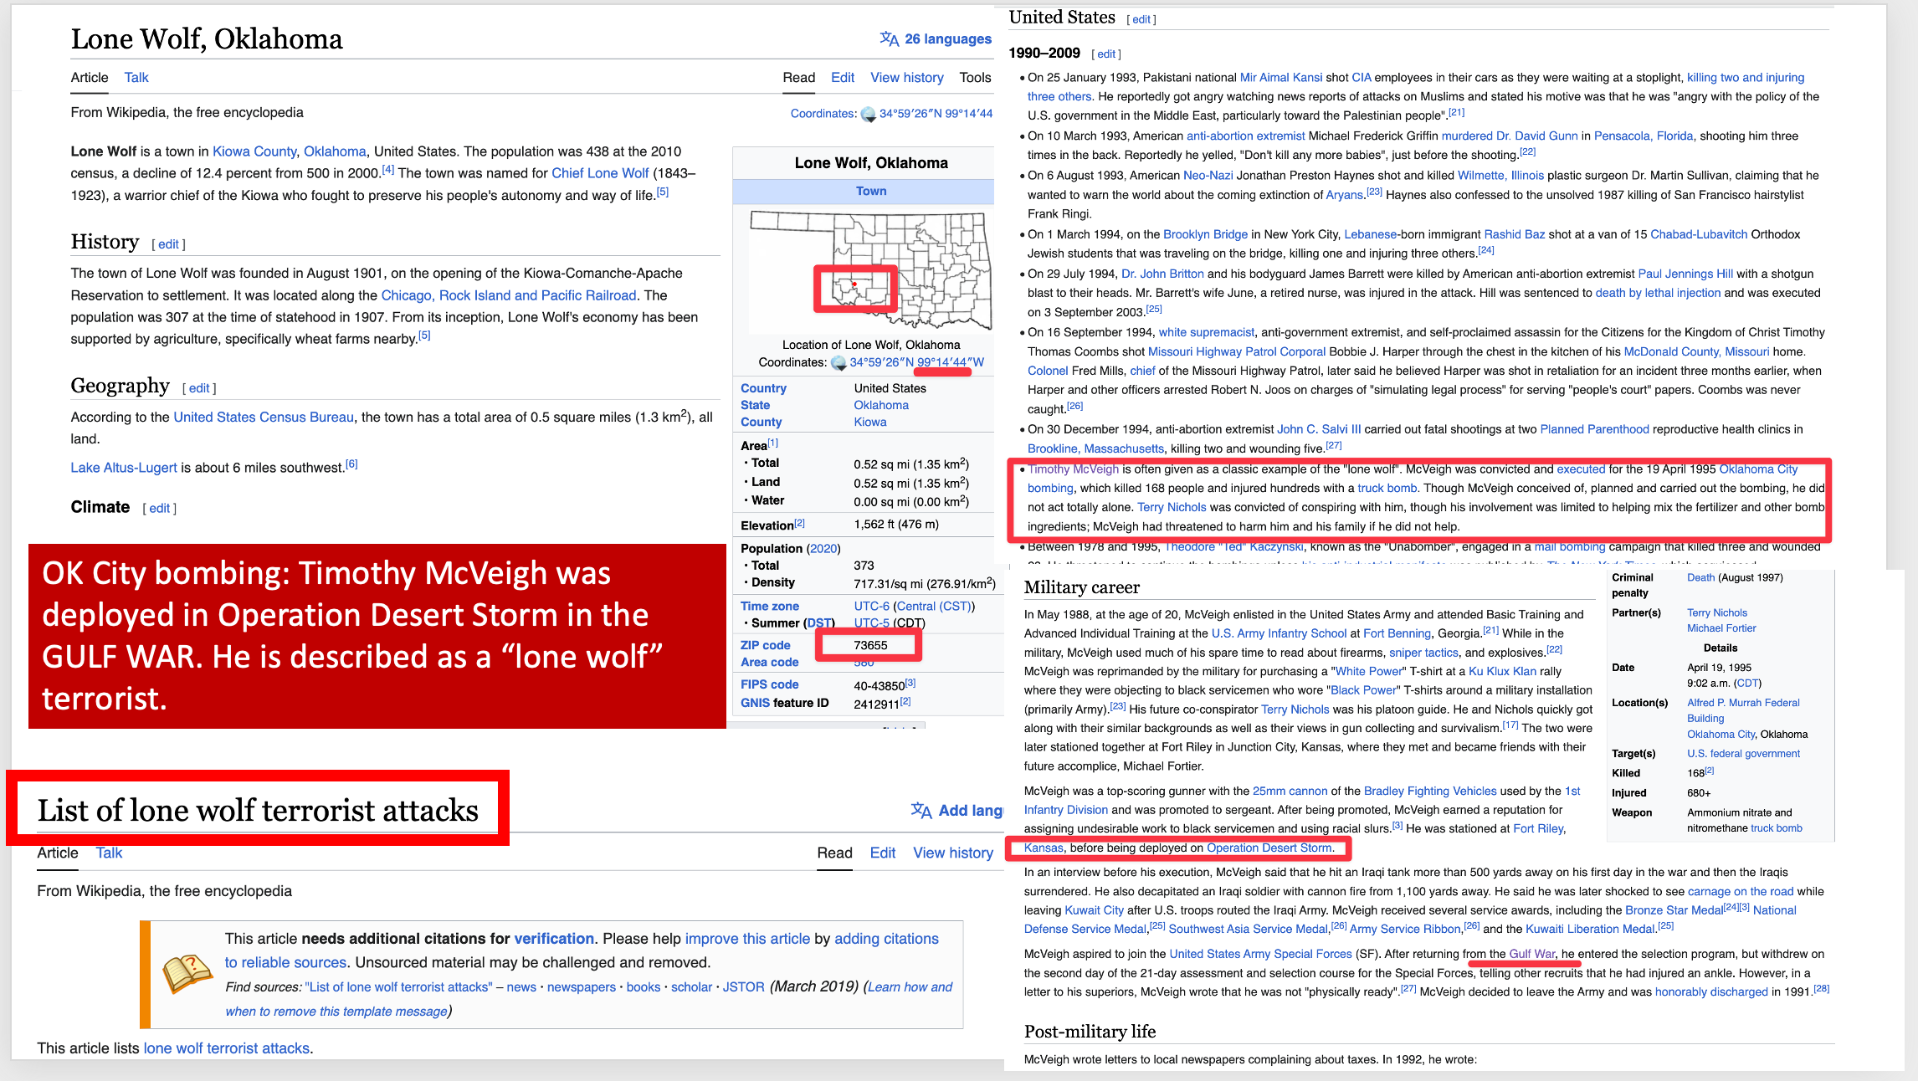Click the anti-abortion extremist link
Image resolution: width=1918 pixels, height=1081 pixels.
pyautogui.click(x=1245, y=136)
